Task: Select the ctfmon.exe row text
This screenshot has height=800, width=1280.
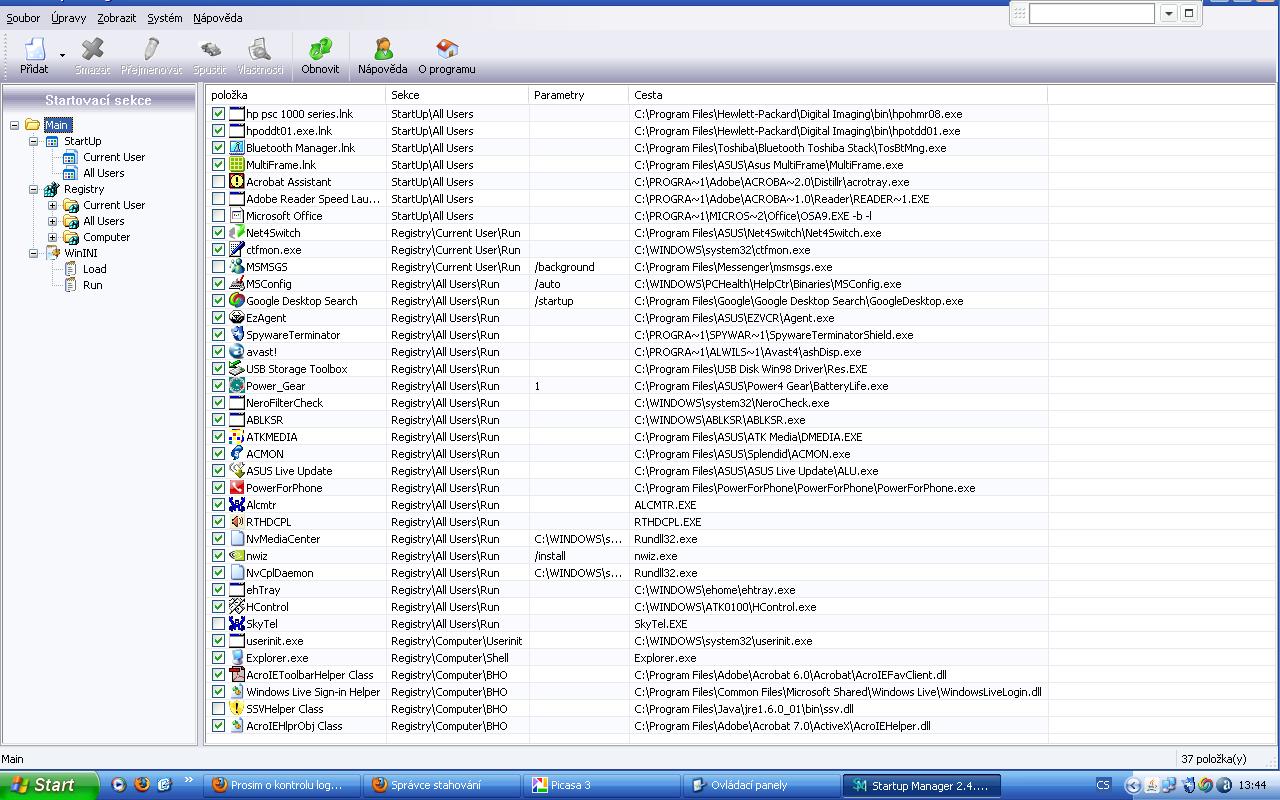Action: pos(273,250)
